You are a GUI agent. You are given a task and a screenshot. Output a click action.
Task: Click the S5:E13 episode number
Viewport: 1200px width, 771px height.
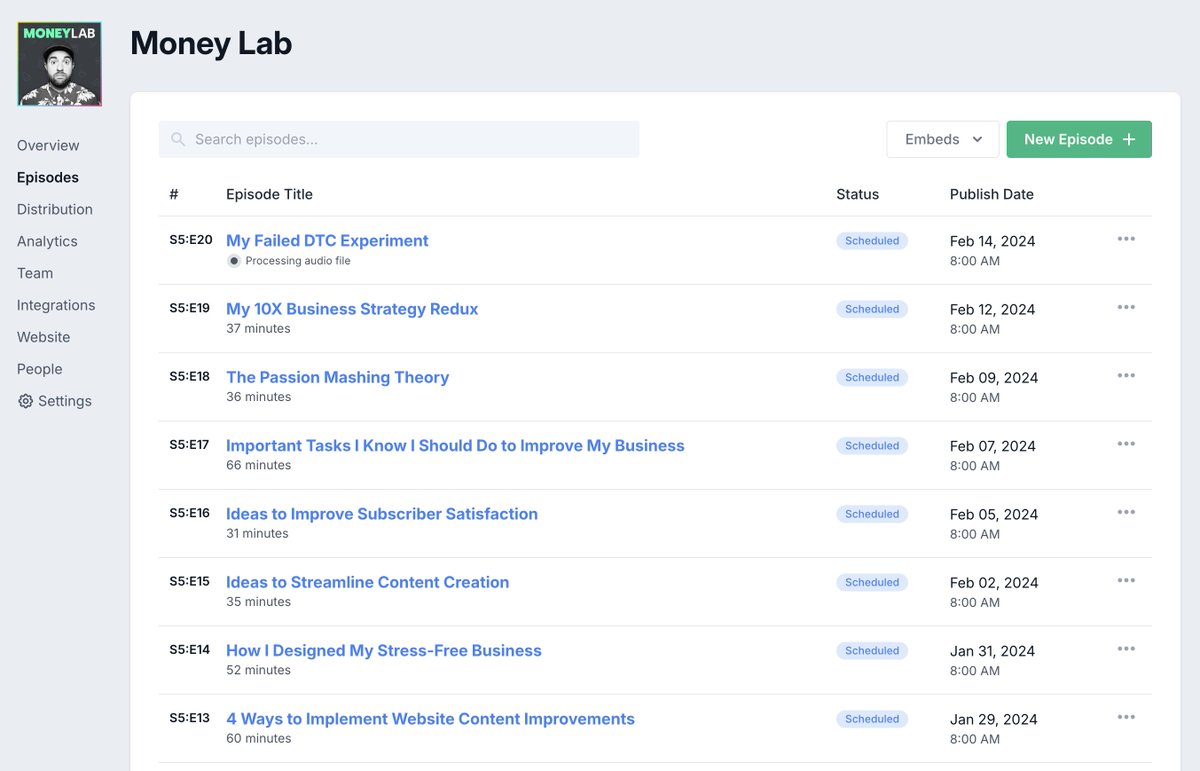[189, 718]
